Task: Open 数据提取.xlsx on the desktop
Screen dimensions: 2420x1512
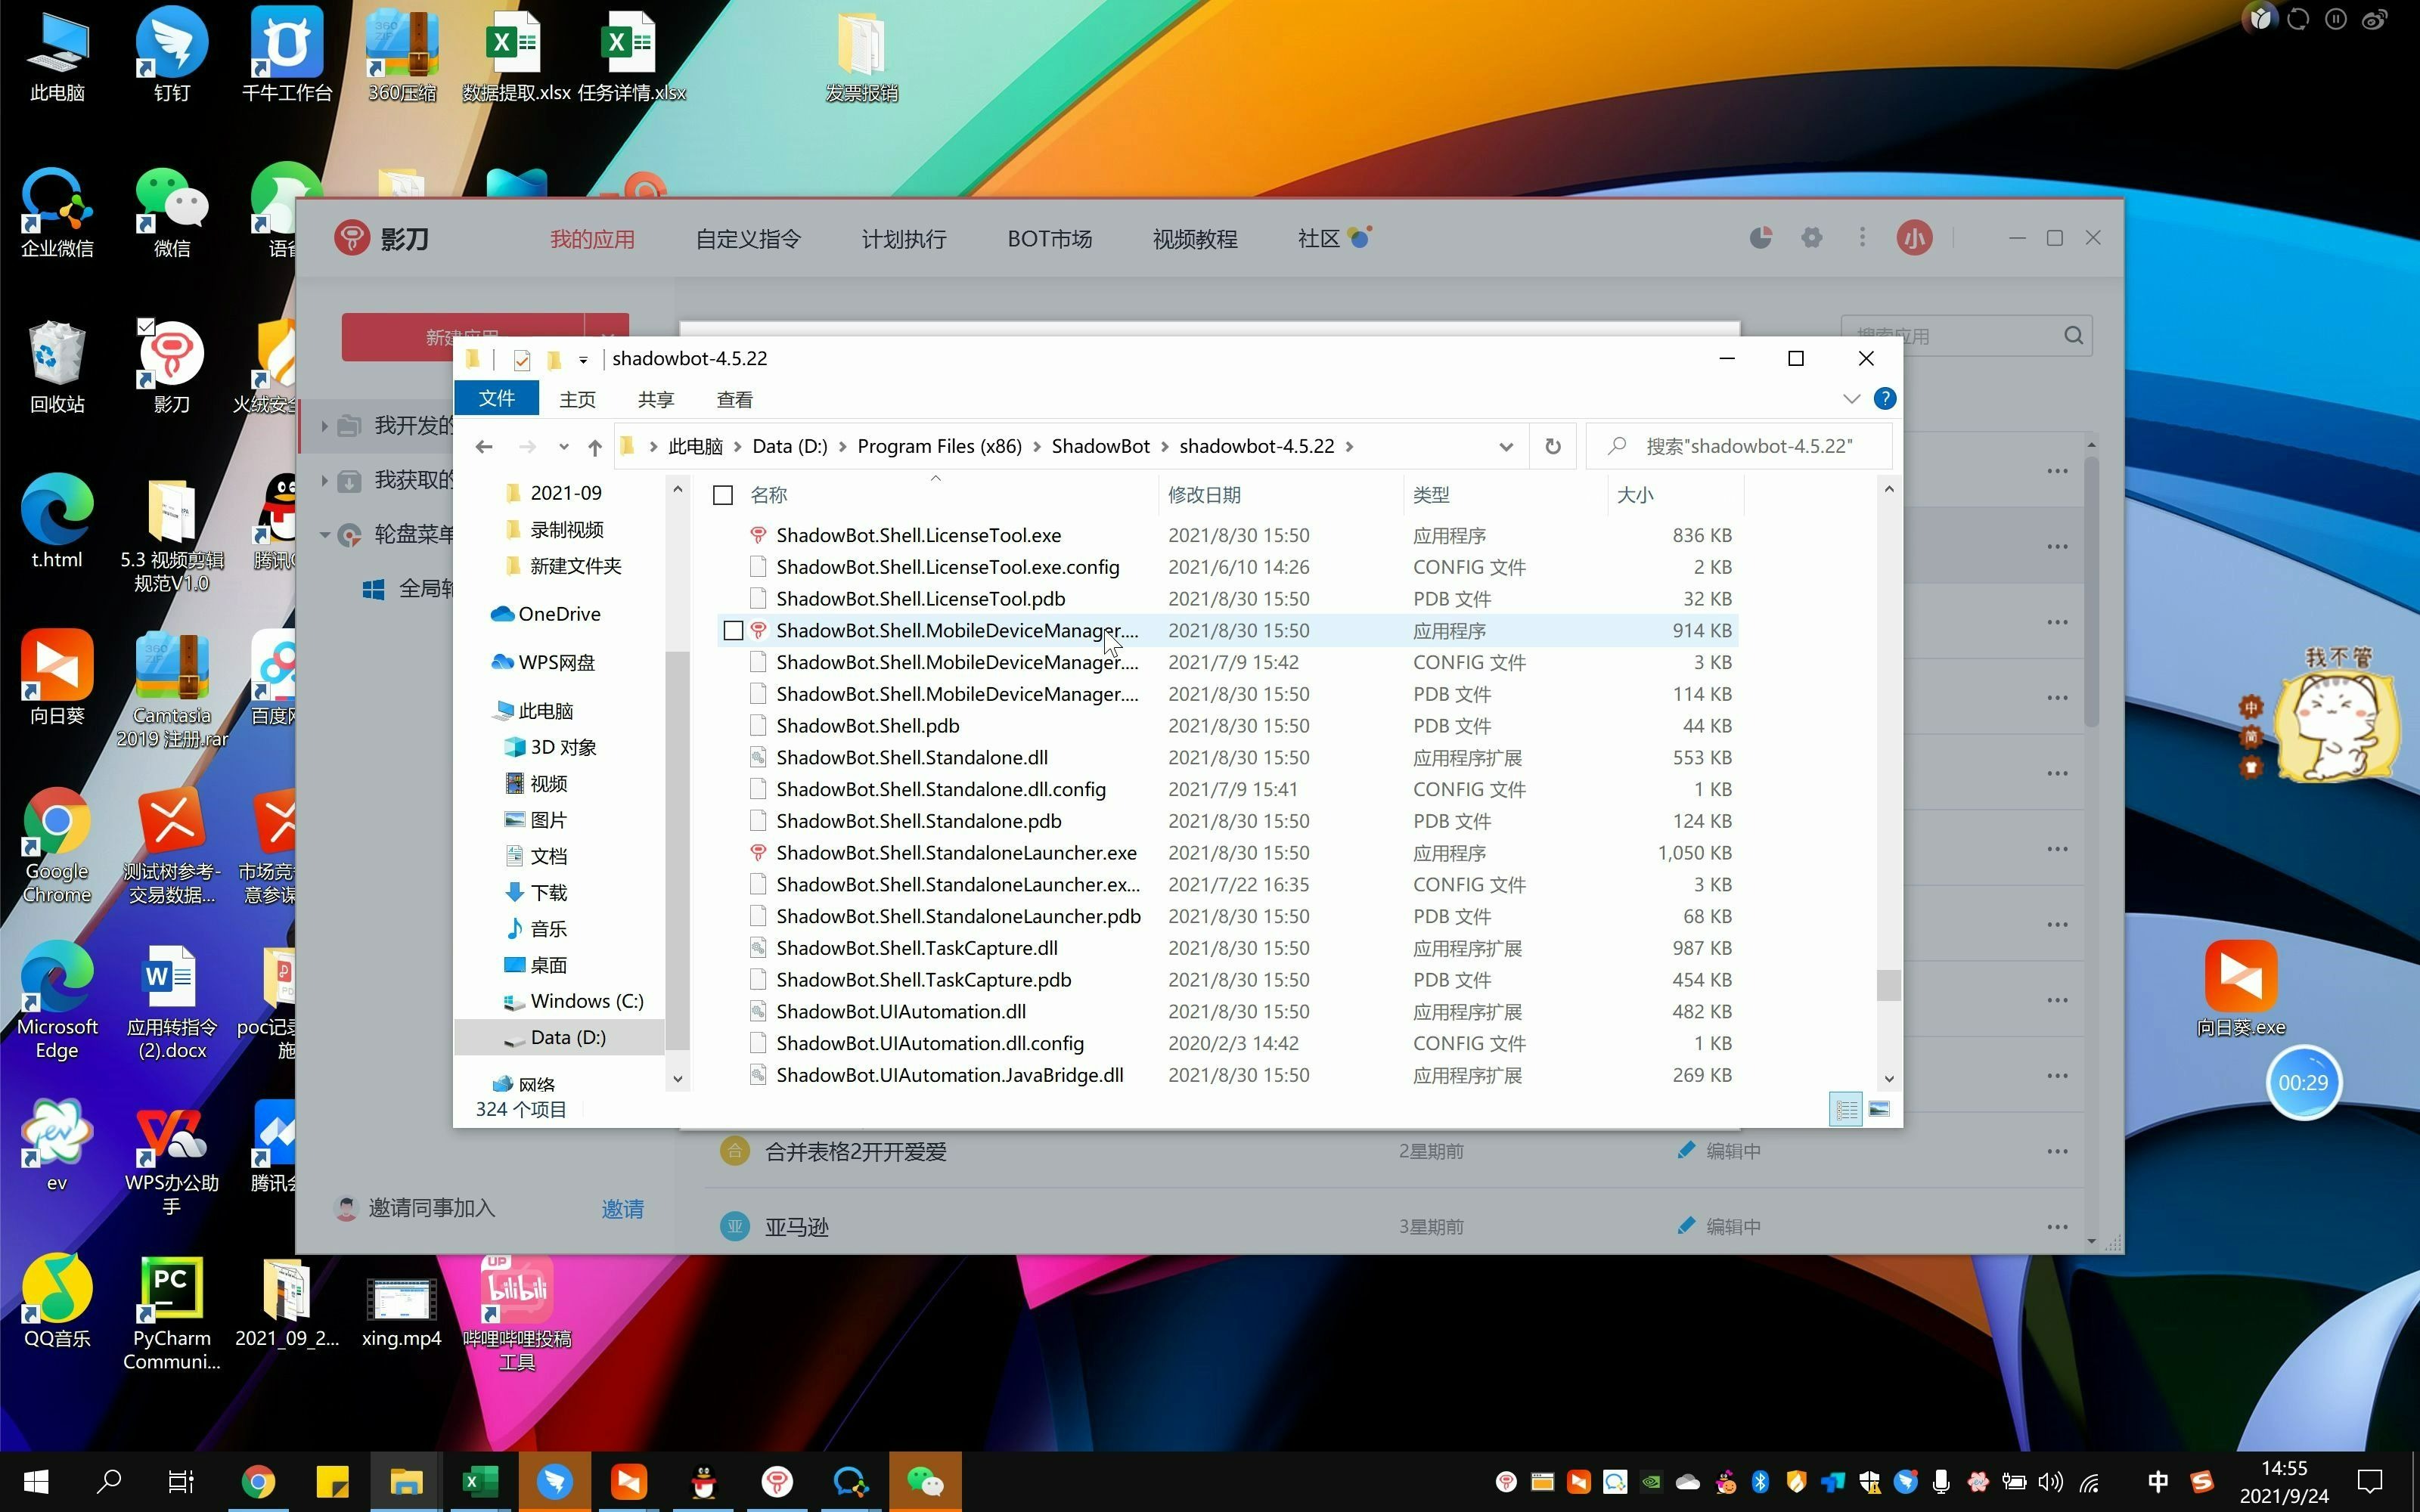Action: click(x=516, y=55)
